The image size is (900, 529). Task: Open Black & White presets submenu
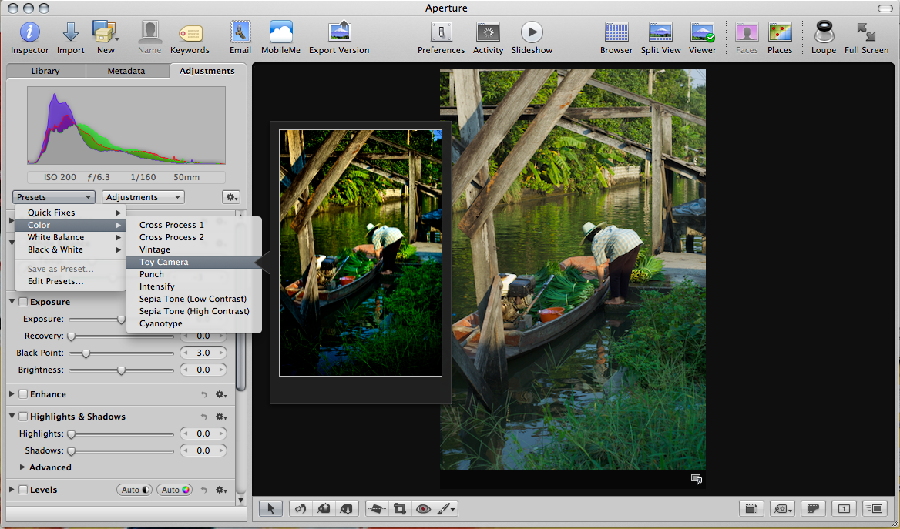click(70, 250)
